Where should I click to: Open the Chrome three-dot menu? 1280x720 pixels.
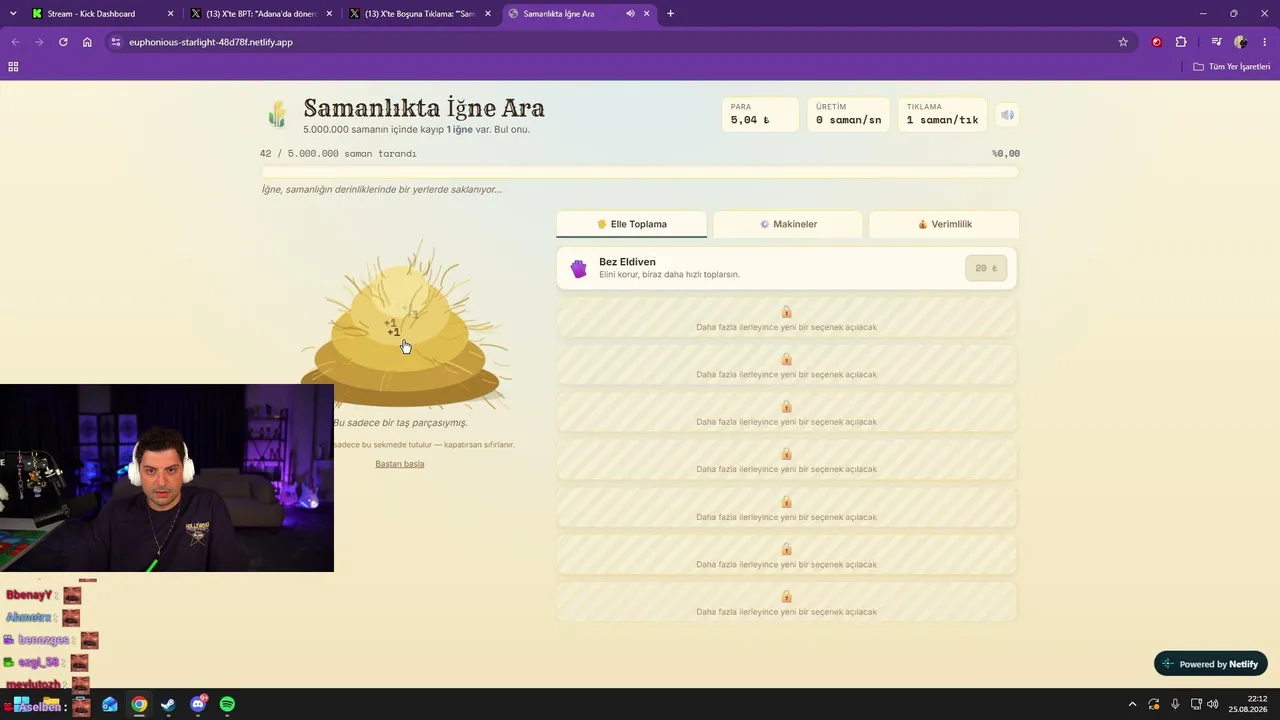click(1265, 42)
